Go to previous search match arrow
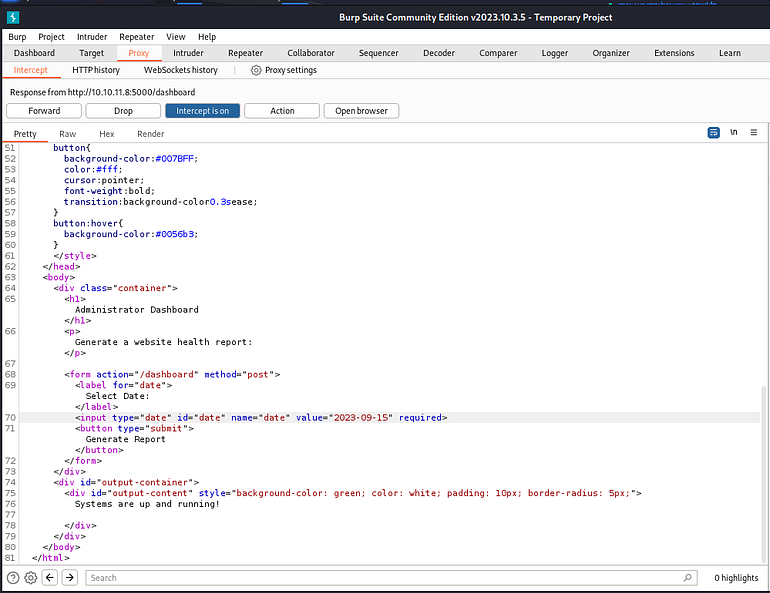This screenshot has height=593, width=770. point(50,577)
